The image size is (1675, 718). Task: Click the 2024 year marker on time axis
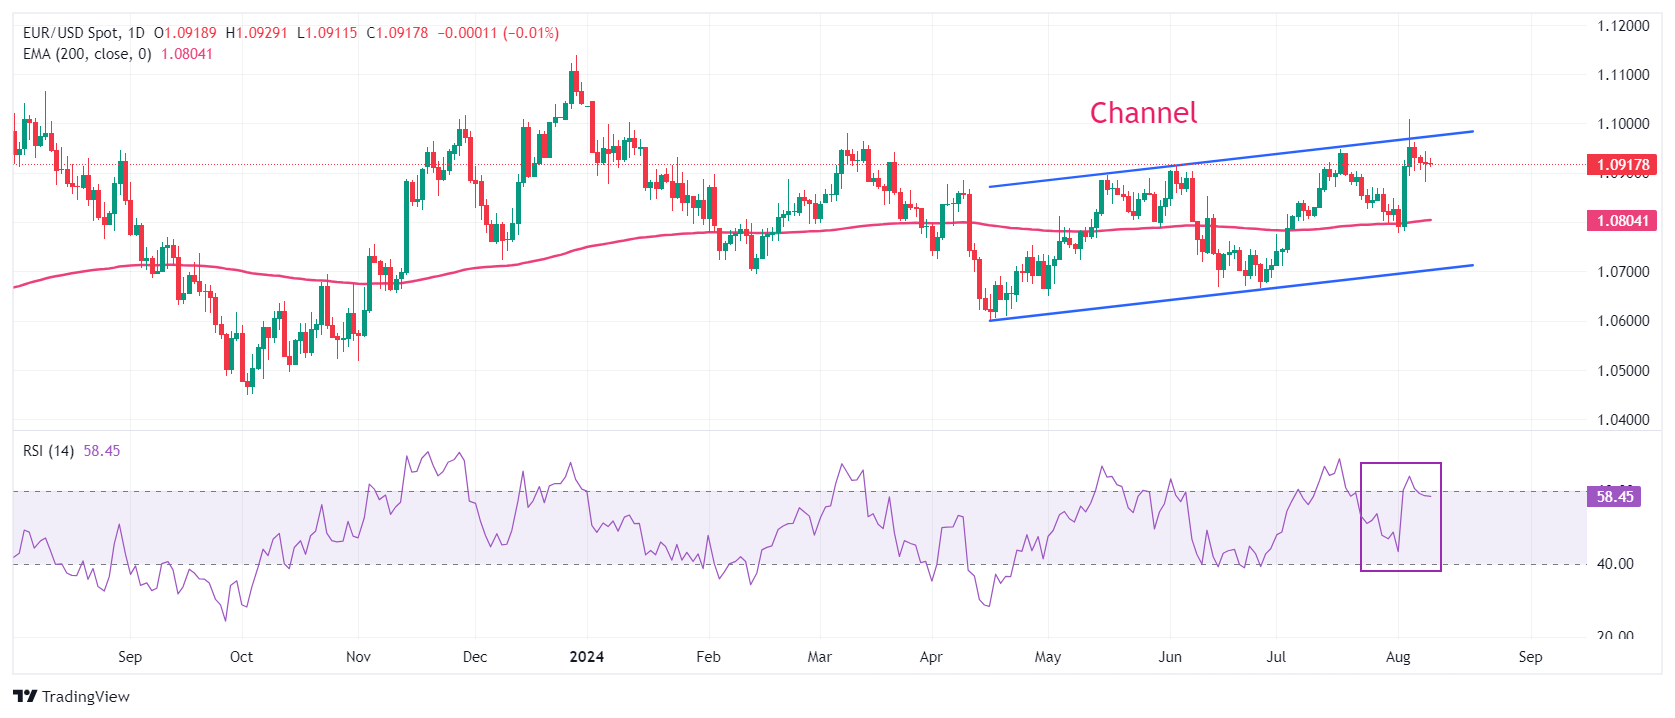586,657
